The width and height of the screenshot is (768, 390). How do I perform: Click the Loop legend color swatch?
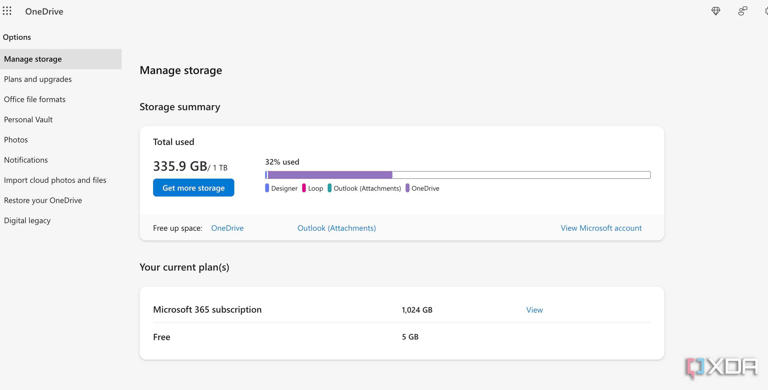point(304,188)
